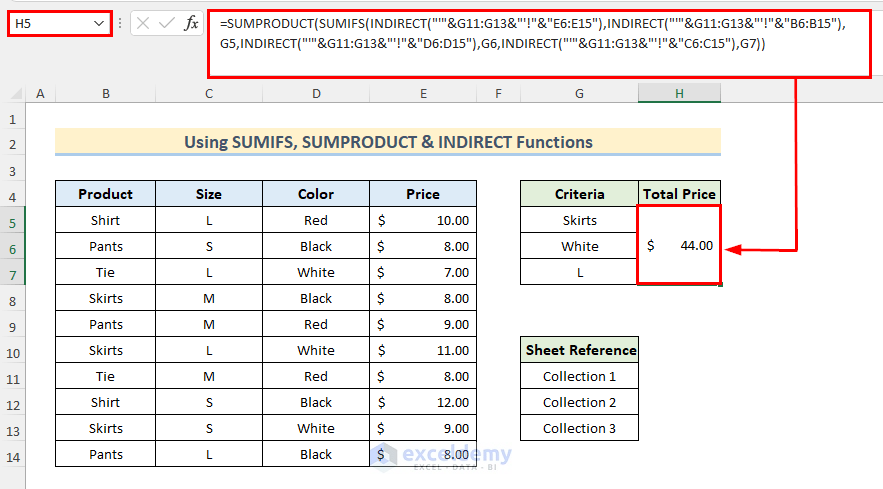This screenshot has width=883, height=489.
Task: Click inside the SUMPRODUCT formula bar
Action: [x=539, y=44]
